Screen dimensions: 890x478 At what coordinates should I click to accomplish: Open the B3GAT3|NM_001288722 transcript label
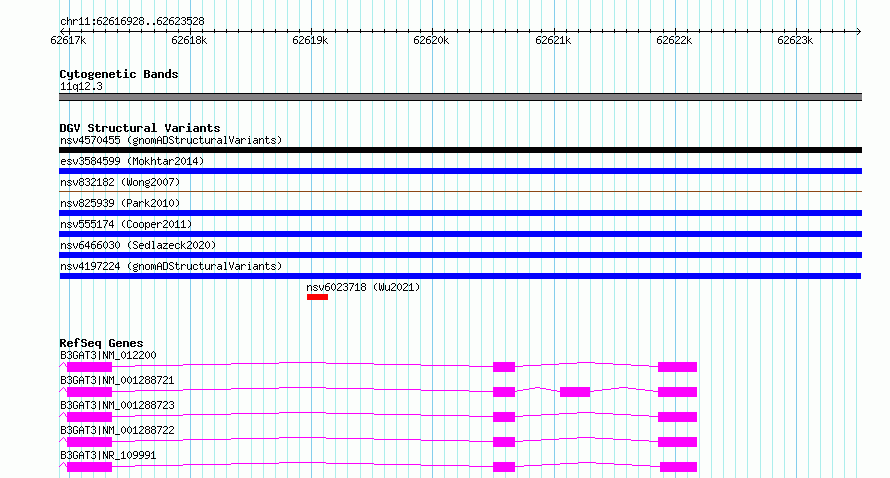pos(117,430)
